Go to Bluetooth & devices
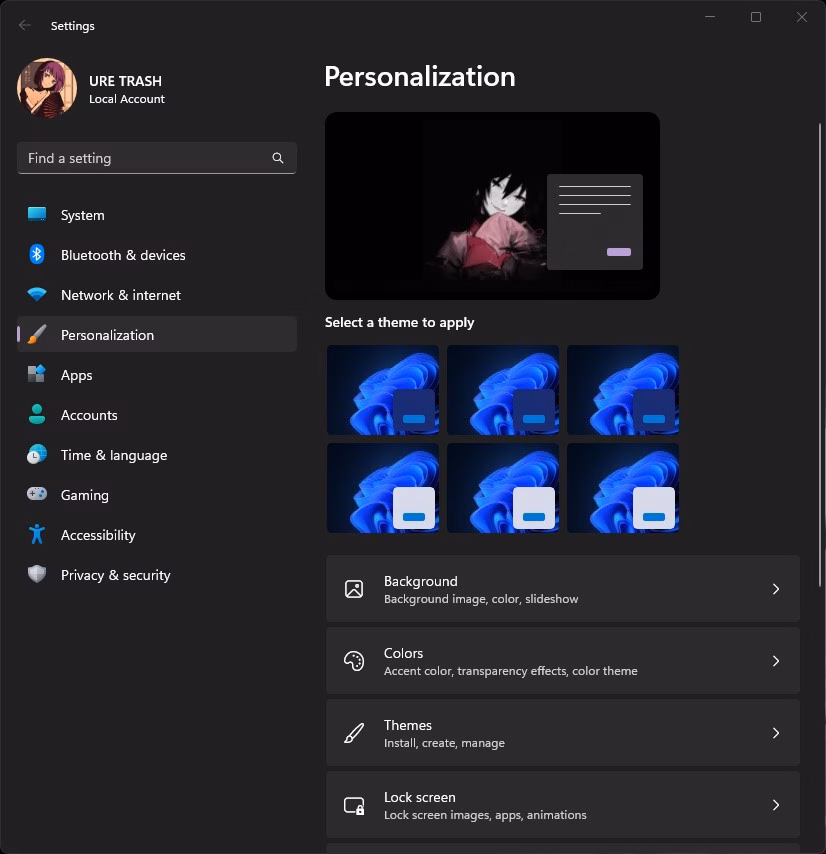Image resolution: width=826 pixels, height=854 pixels. point(157,254)
